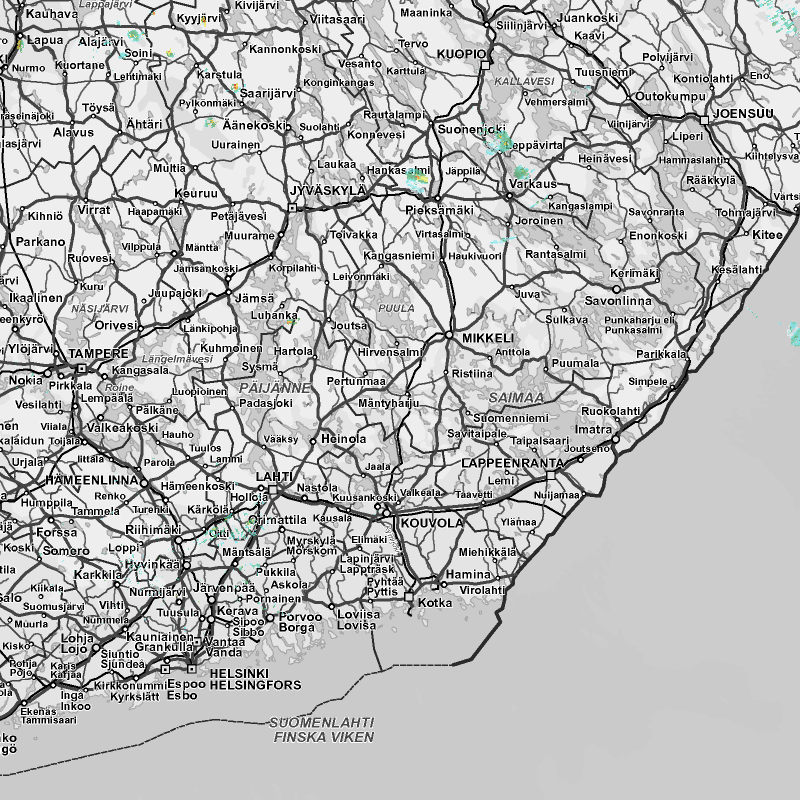
Task: Click the Suonenjoki town name
Action: (471, 130)
